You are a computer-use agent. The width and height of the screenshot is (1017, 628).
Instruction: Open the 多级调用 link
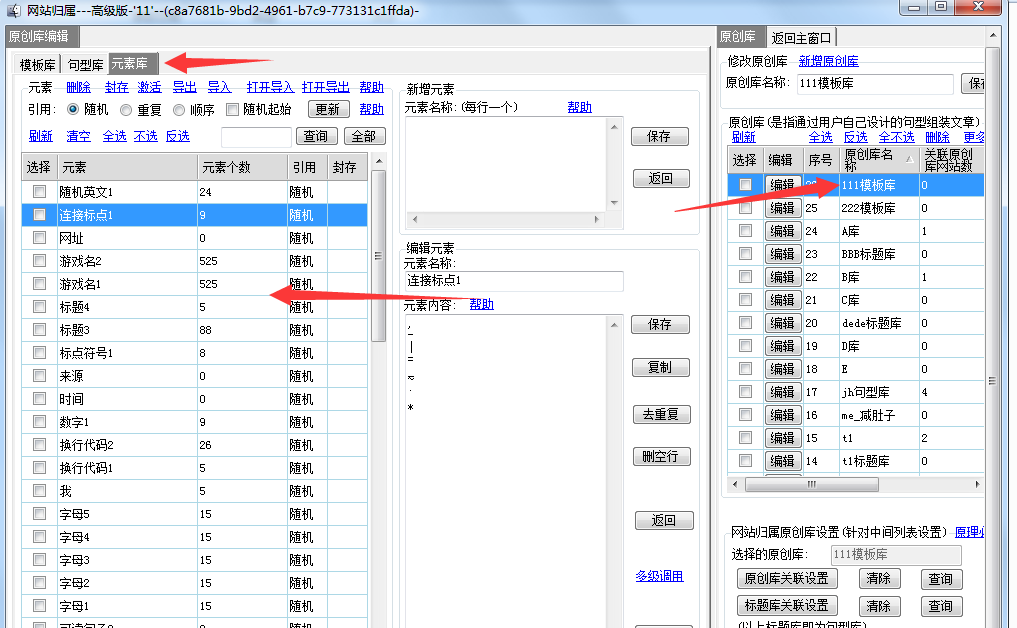[x=659, y=576]
